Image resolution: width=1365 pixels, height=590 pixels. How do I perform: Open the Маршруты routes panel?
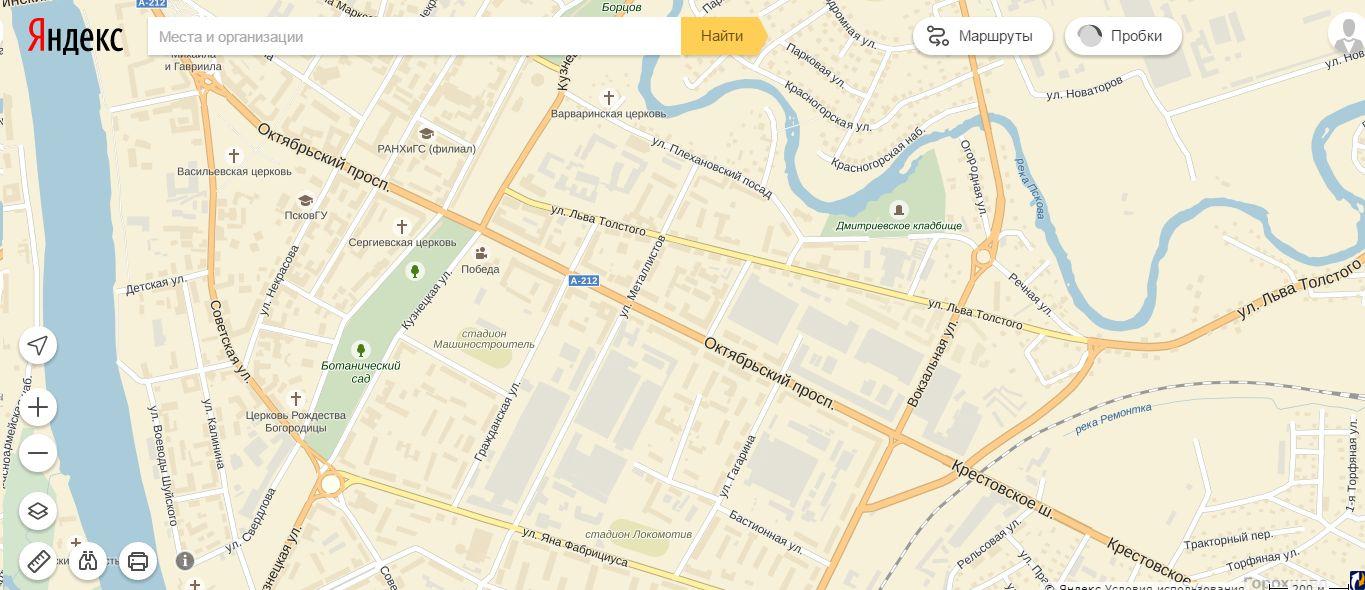(982, 36)
